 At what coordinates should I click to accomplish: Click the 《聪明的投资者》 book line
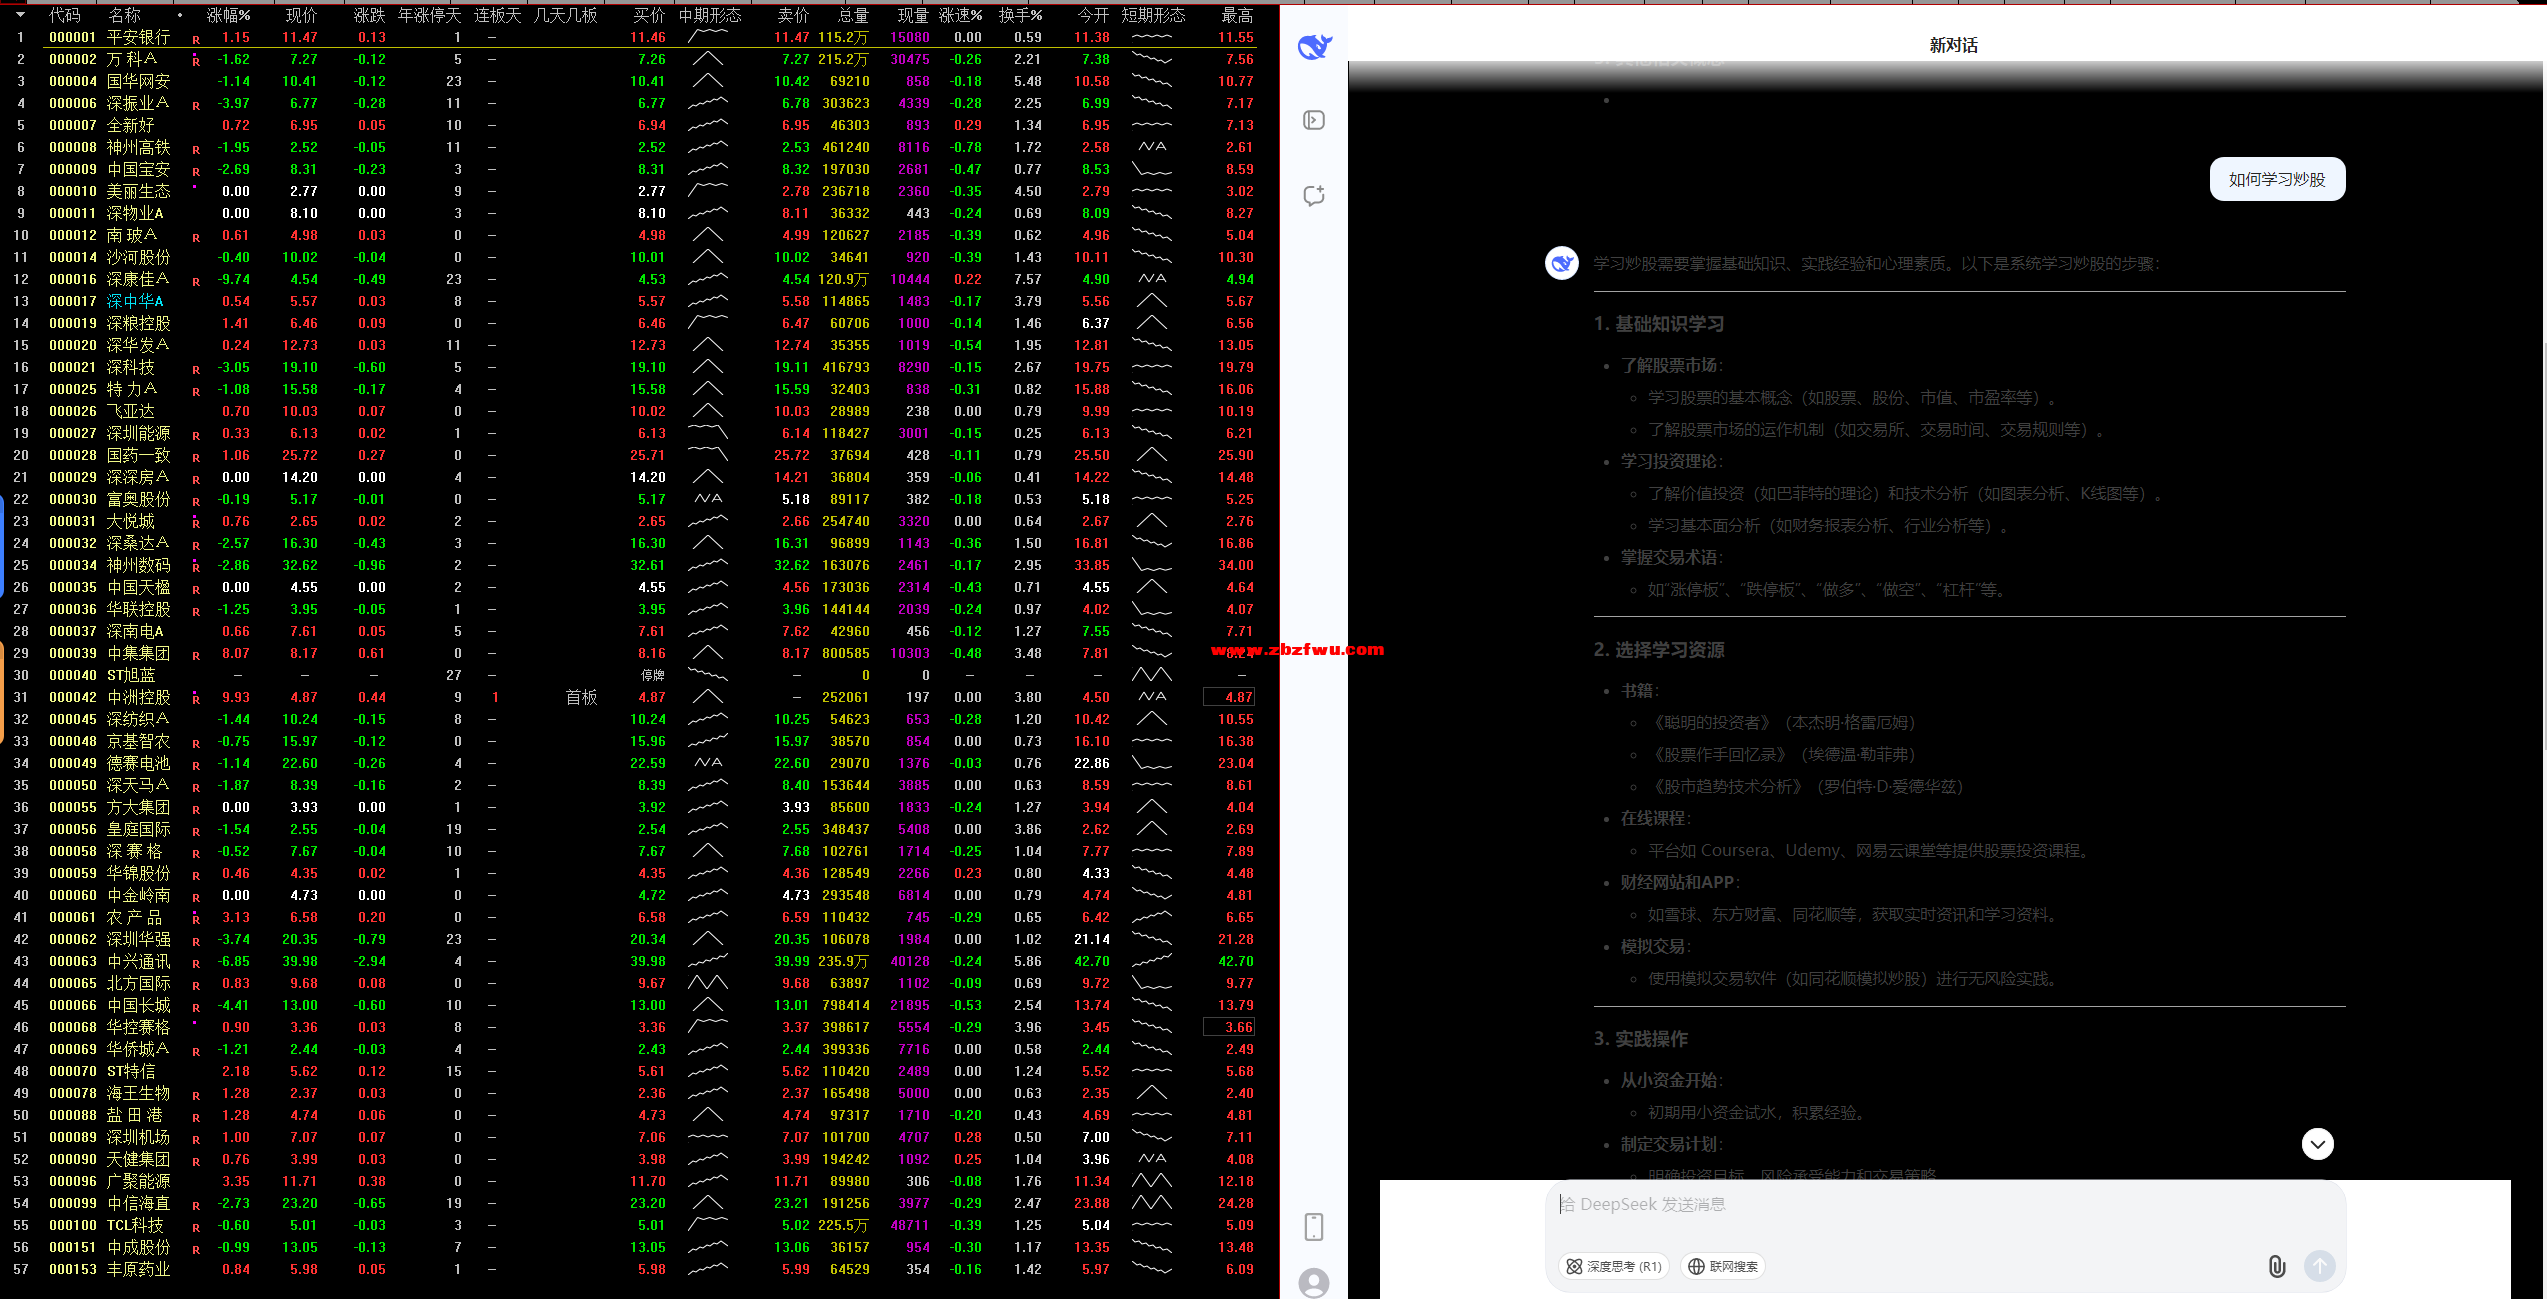coord(1781,722)
